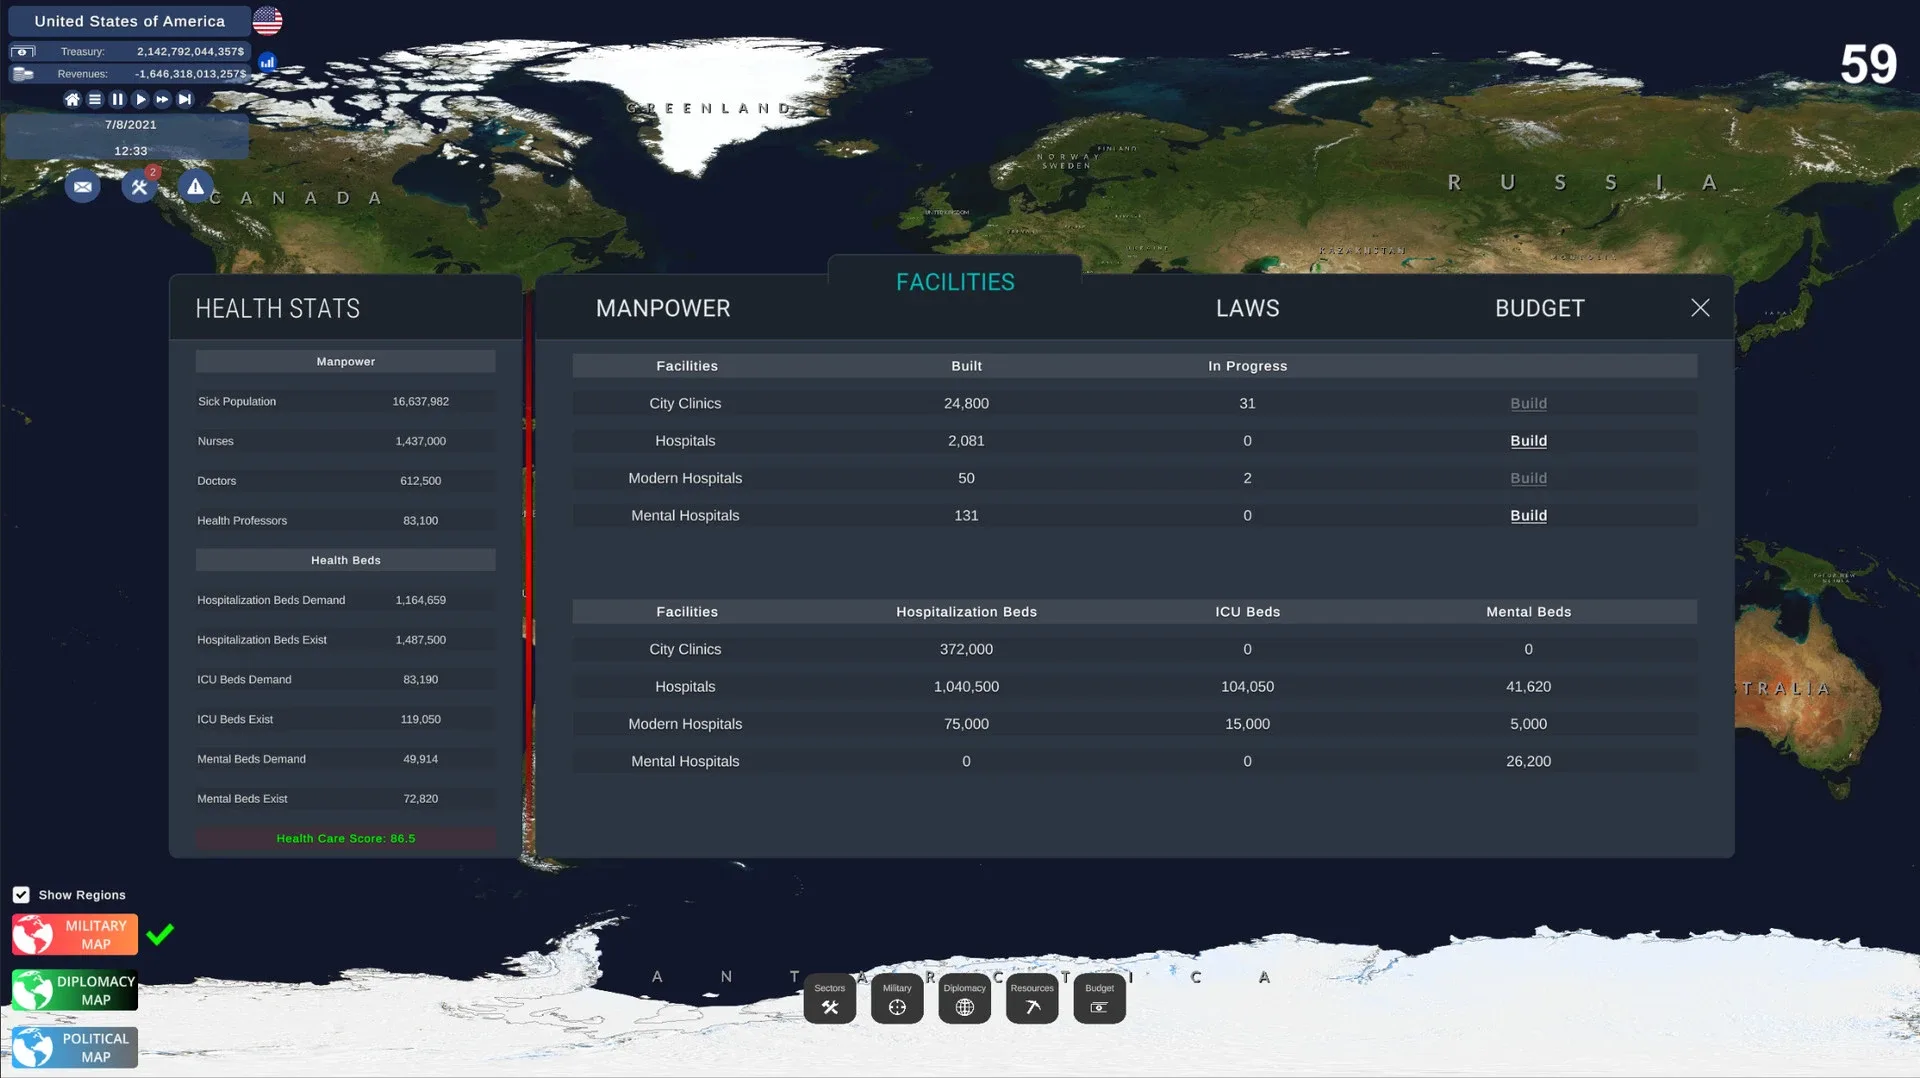Screen dimensions: 1920x1078
Task: Open the Sectors panel icon
Action: pyautogui.click(x=829, y=999)
